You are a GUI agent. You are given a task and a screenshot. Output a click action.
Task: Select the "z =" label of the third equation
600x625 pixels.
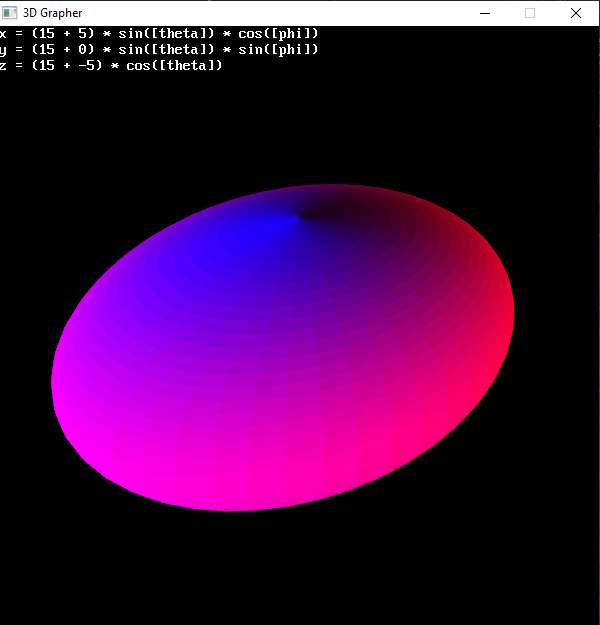coord(9,65)
